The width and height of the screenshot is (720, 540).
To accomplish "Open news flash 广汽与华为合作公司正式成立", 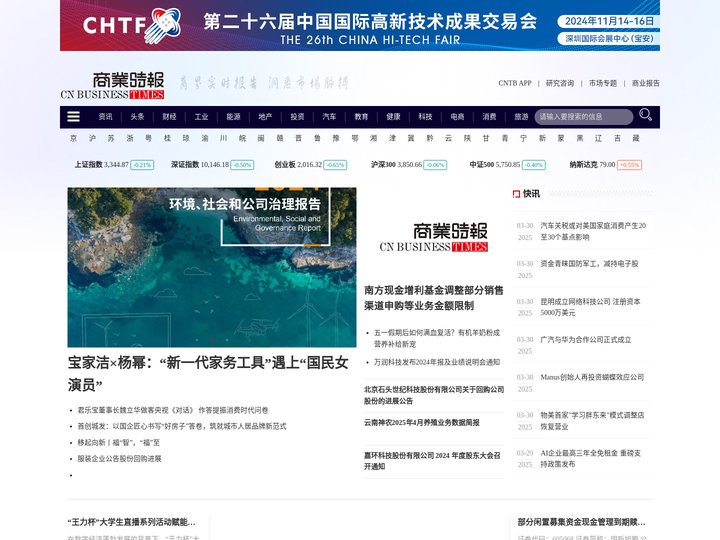I will 585,340.
